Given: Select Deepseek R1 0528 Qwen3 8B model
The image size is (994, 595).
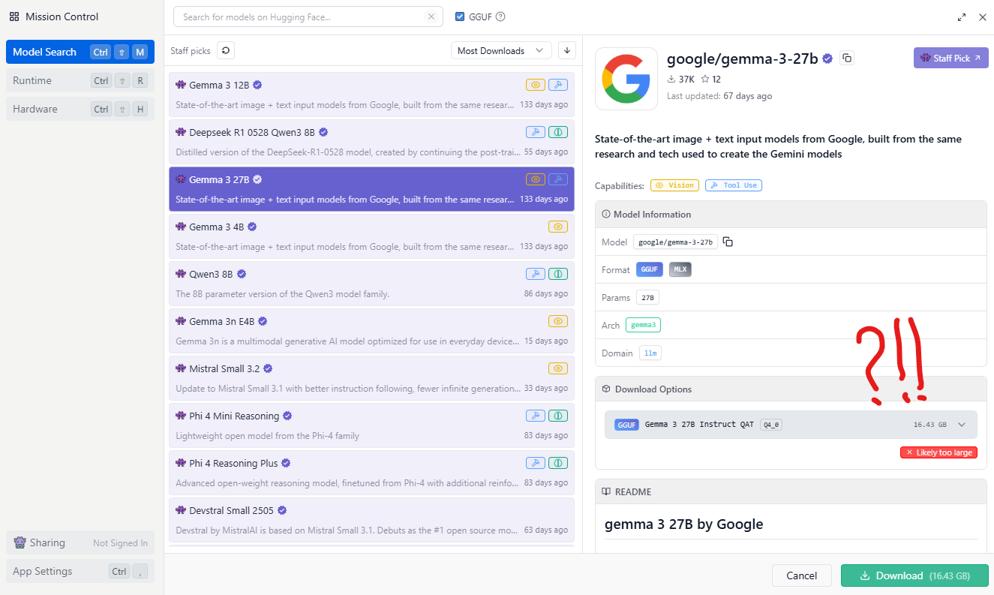Looking at the screenshot, I should (x=371, y=141).
